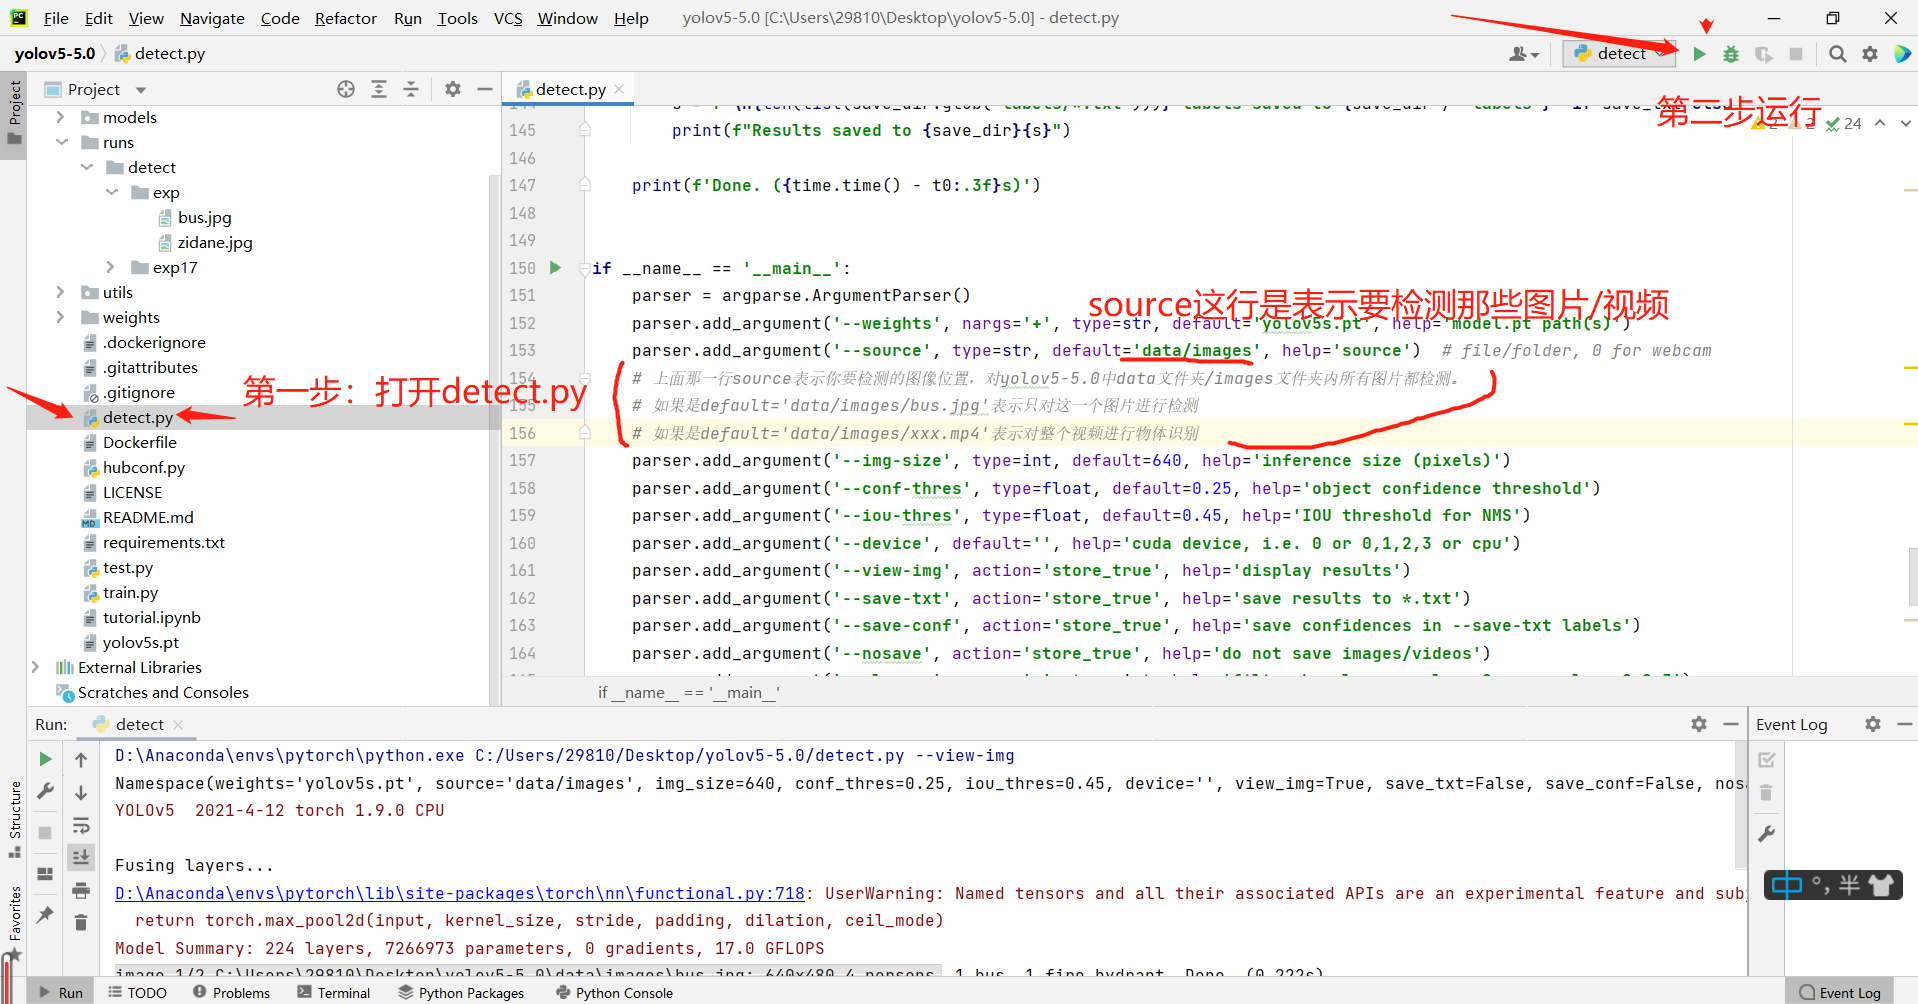Open Project panel options gear
This screenshot has width=1918, height=1004.
tap(453, 89)
